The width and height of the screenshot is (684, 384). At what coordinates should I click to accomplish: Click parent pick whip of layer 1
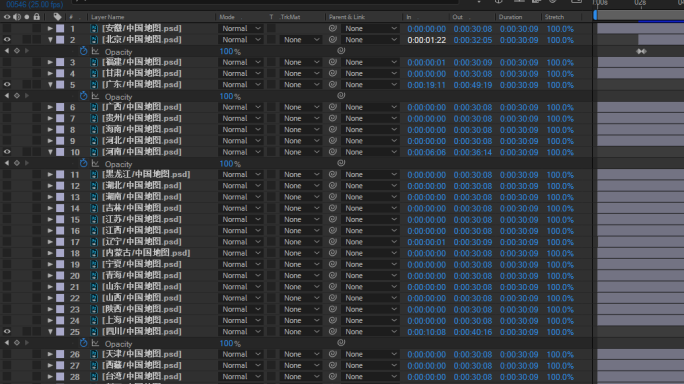(332, 28)
